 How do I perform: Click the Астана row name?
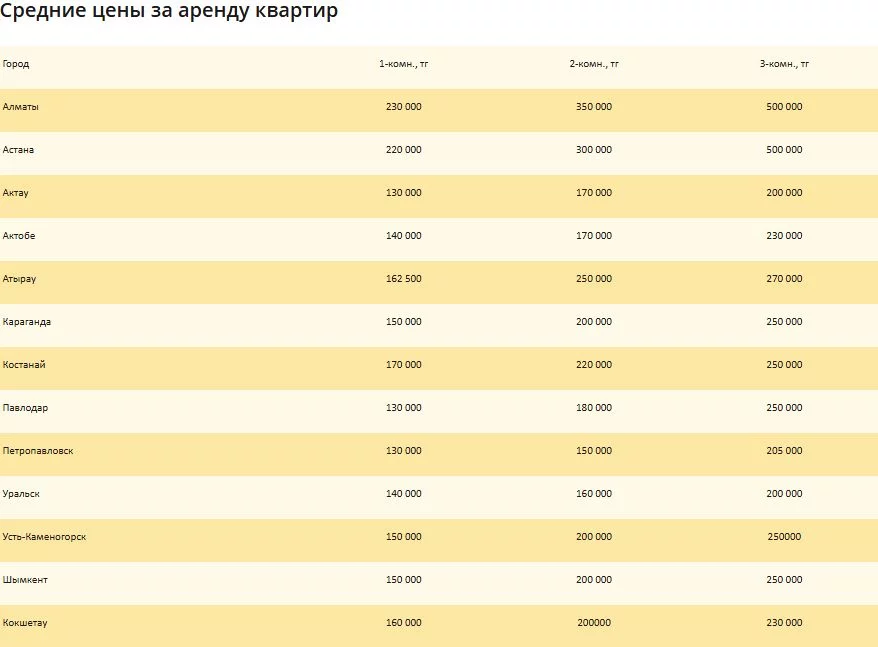(19, 150)
